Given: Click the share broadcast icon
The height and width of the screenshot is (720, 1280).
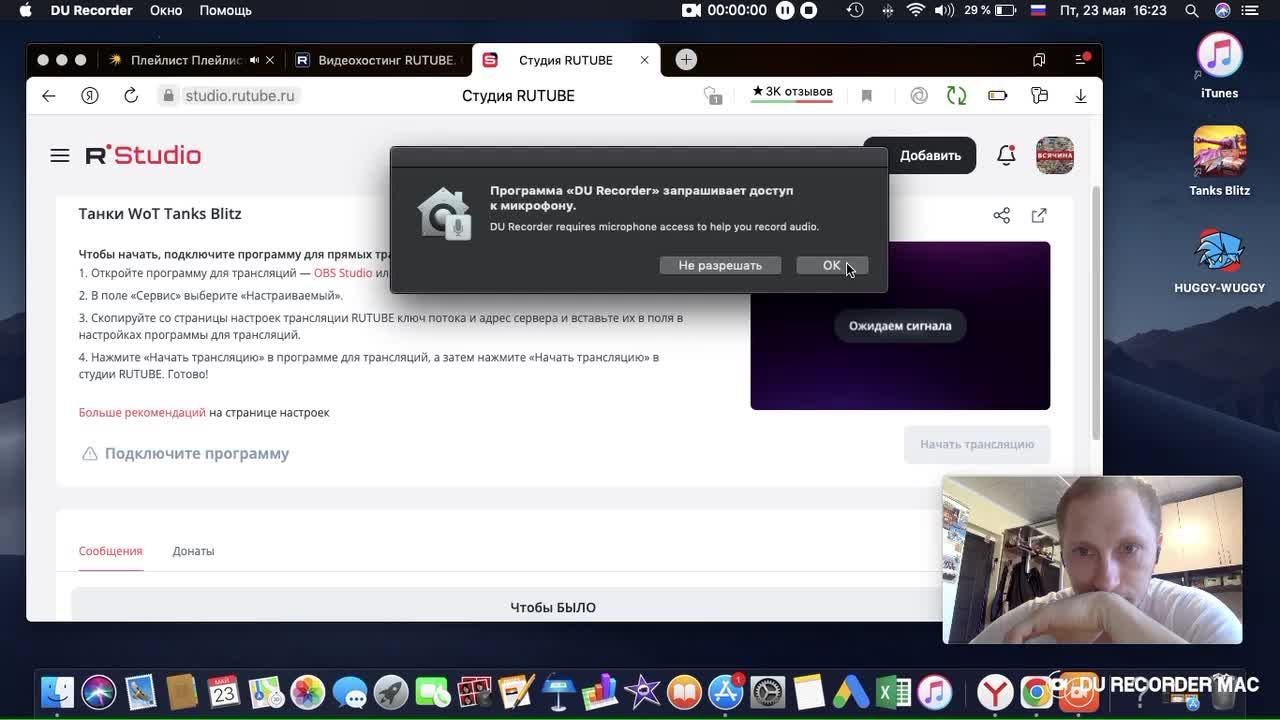Looking at the screenshot, I should click(1001, 215).
